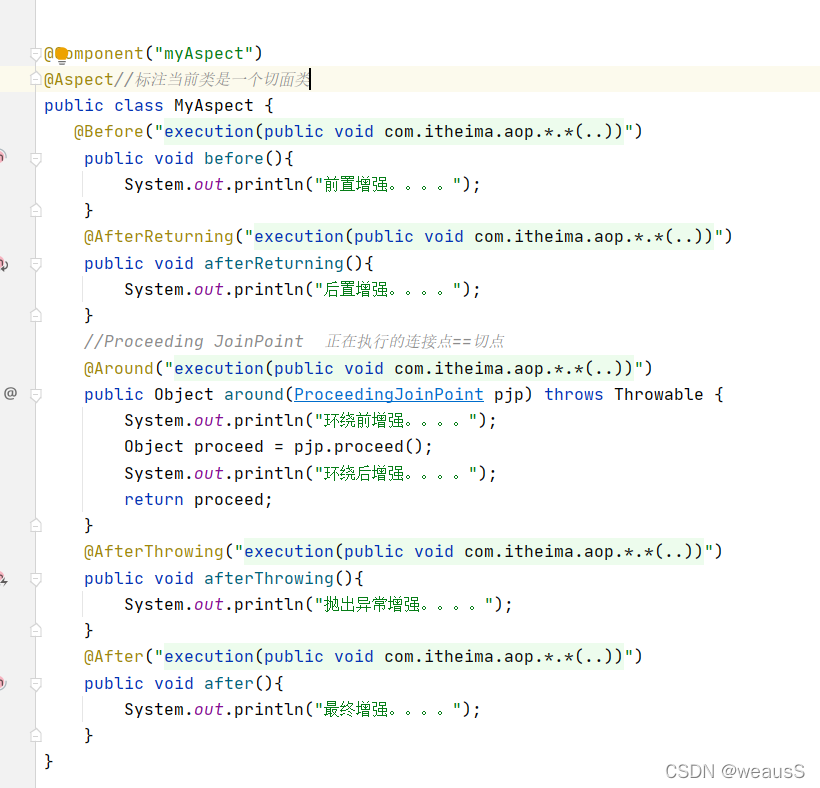Click the string "环绕前增强。。。。"
Image resolution: width=820 pixels, height=788 pixels.
[396, 420]
